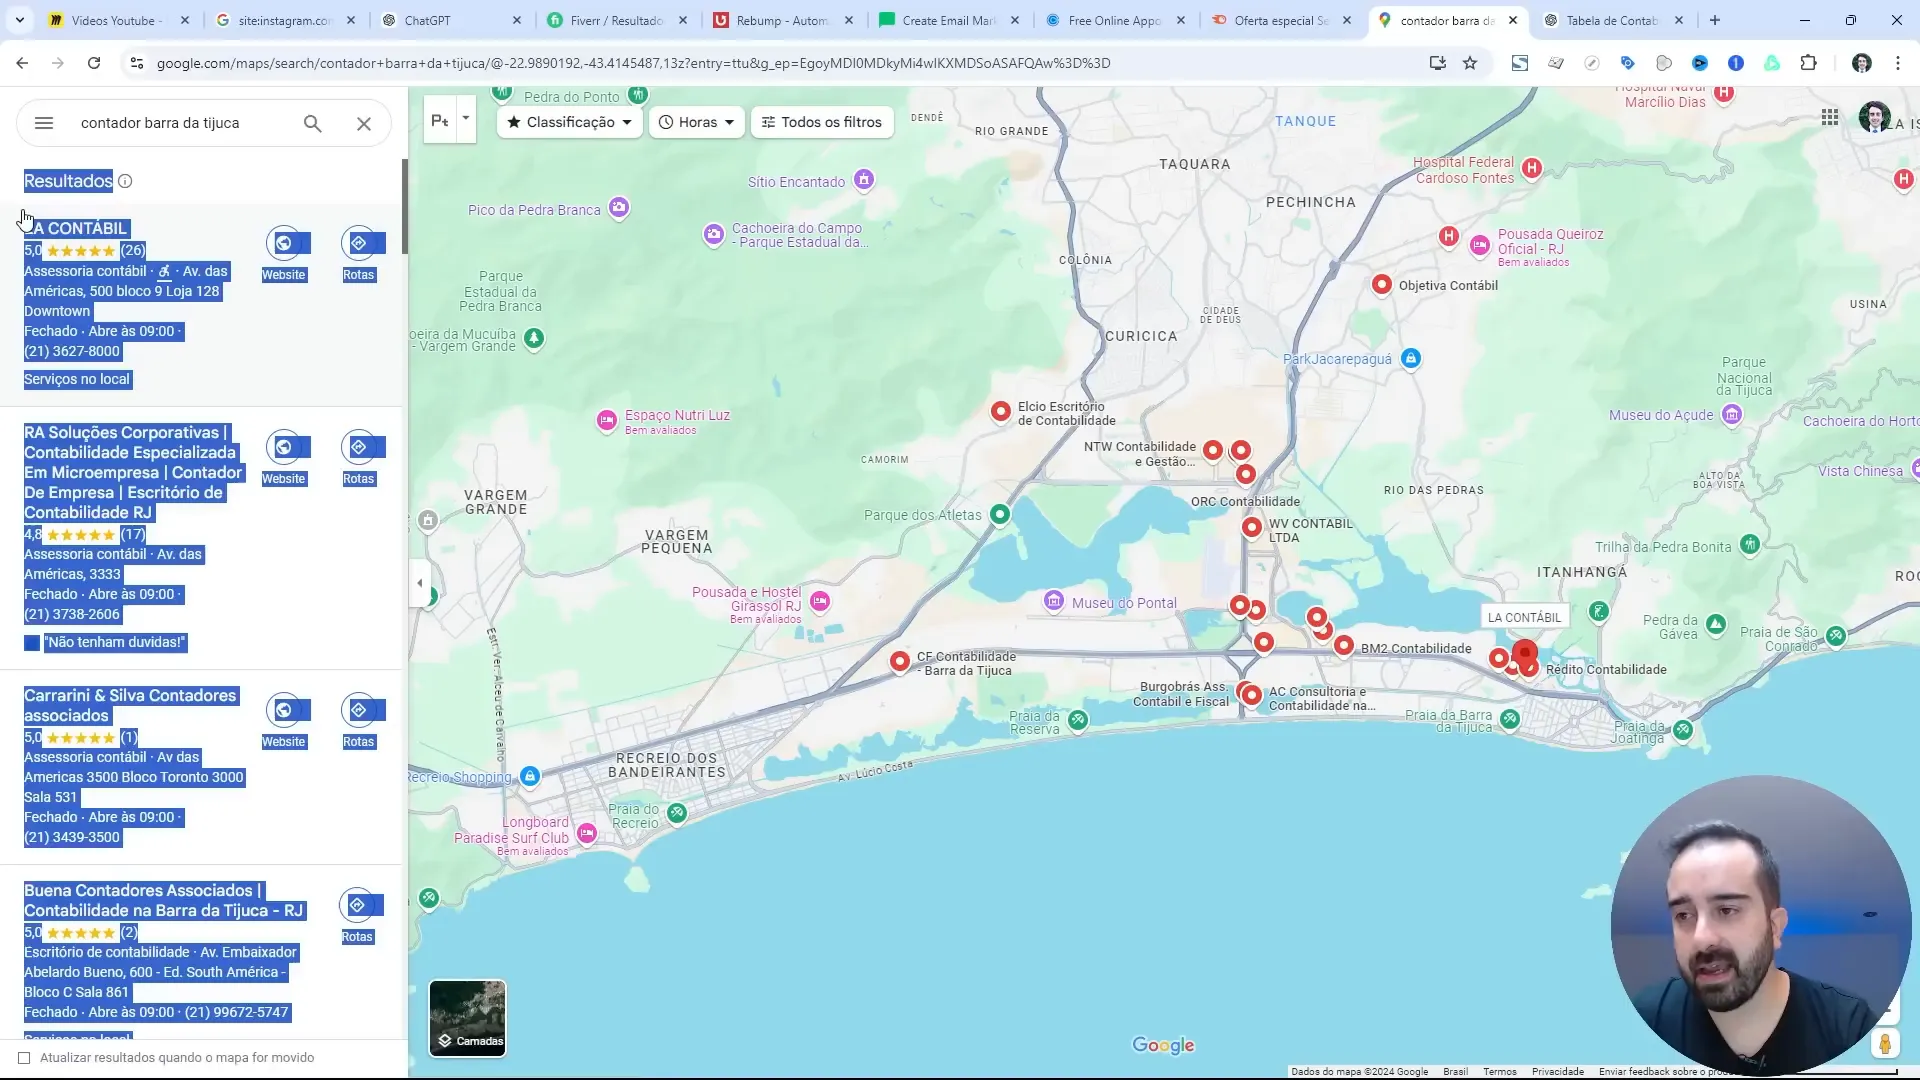Go back to the previous page
Image resolution: width=1920 pixels, height=1080 pixels.
click(x=22, y=63)
